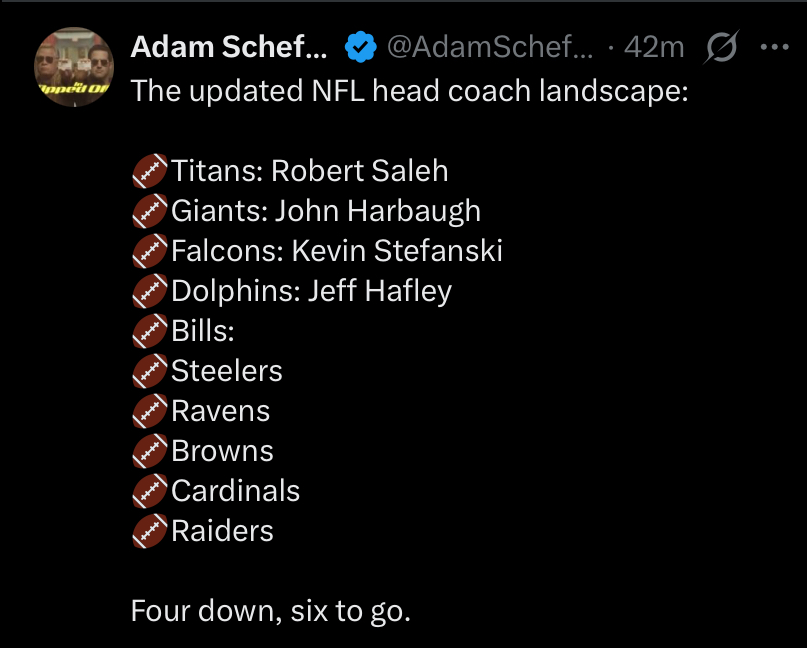Click the football emoji beside Ravens
Viewport: 807px width, 648px height.
coord(149,411)
